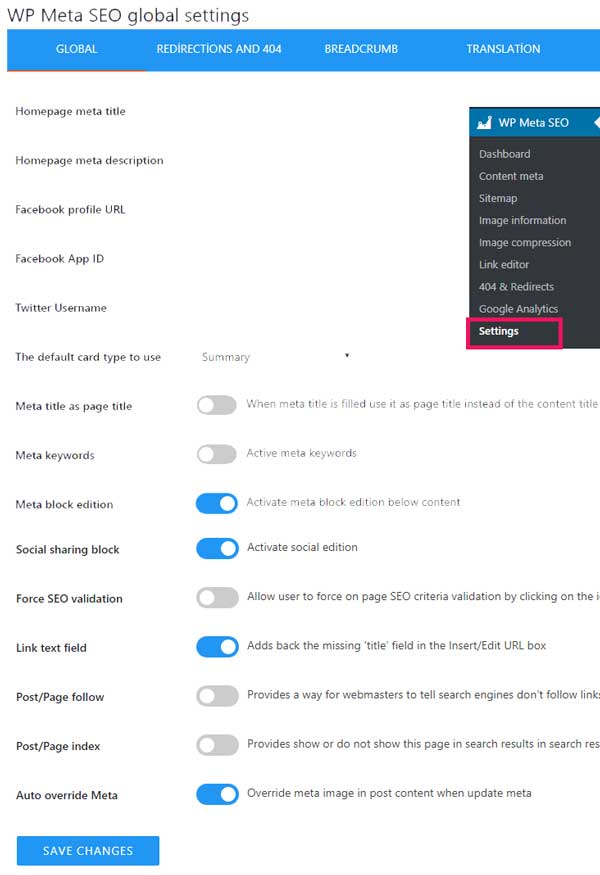600x875 pixels.
Task: Collapse the WP Meta SEO menu arrow
Action: (x=597, y=122)
